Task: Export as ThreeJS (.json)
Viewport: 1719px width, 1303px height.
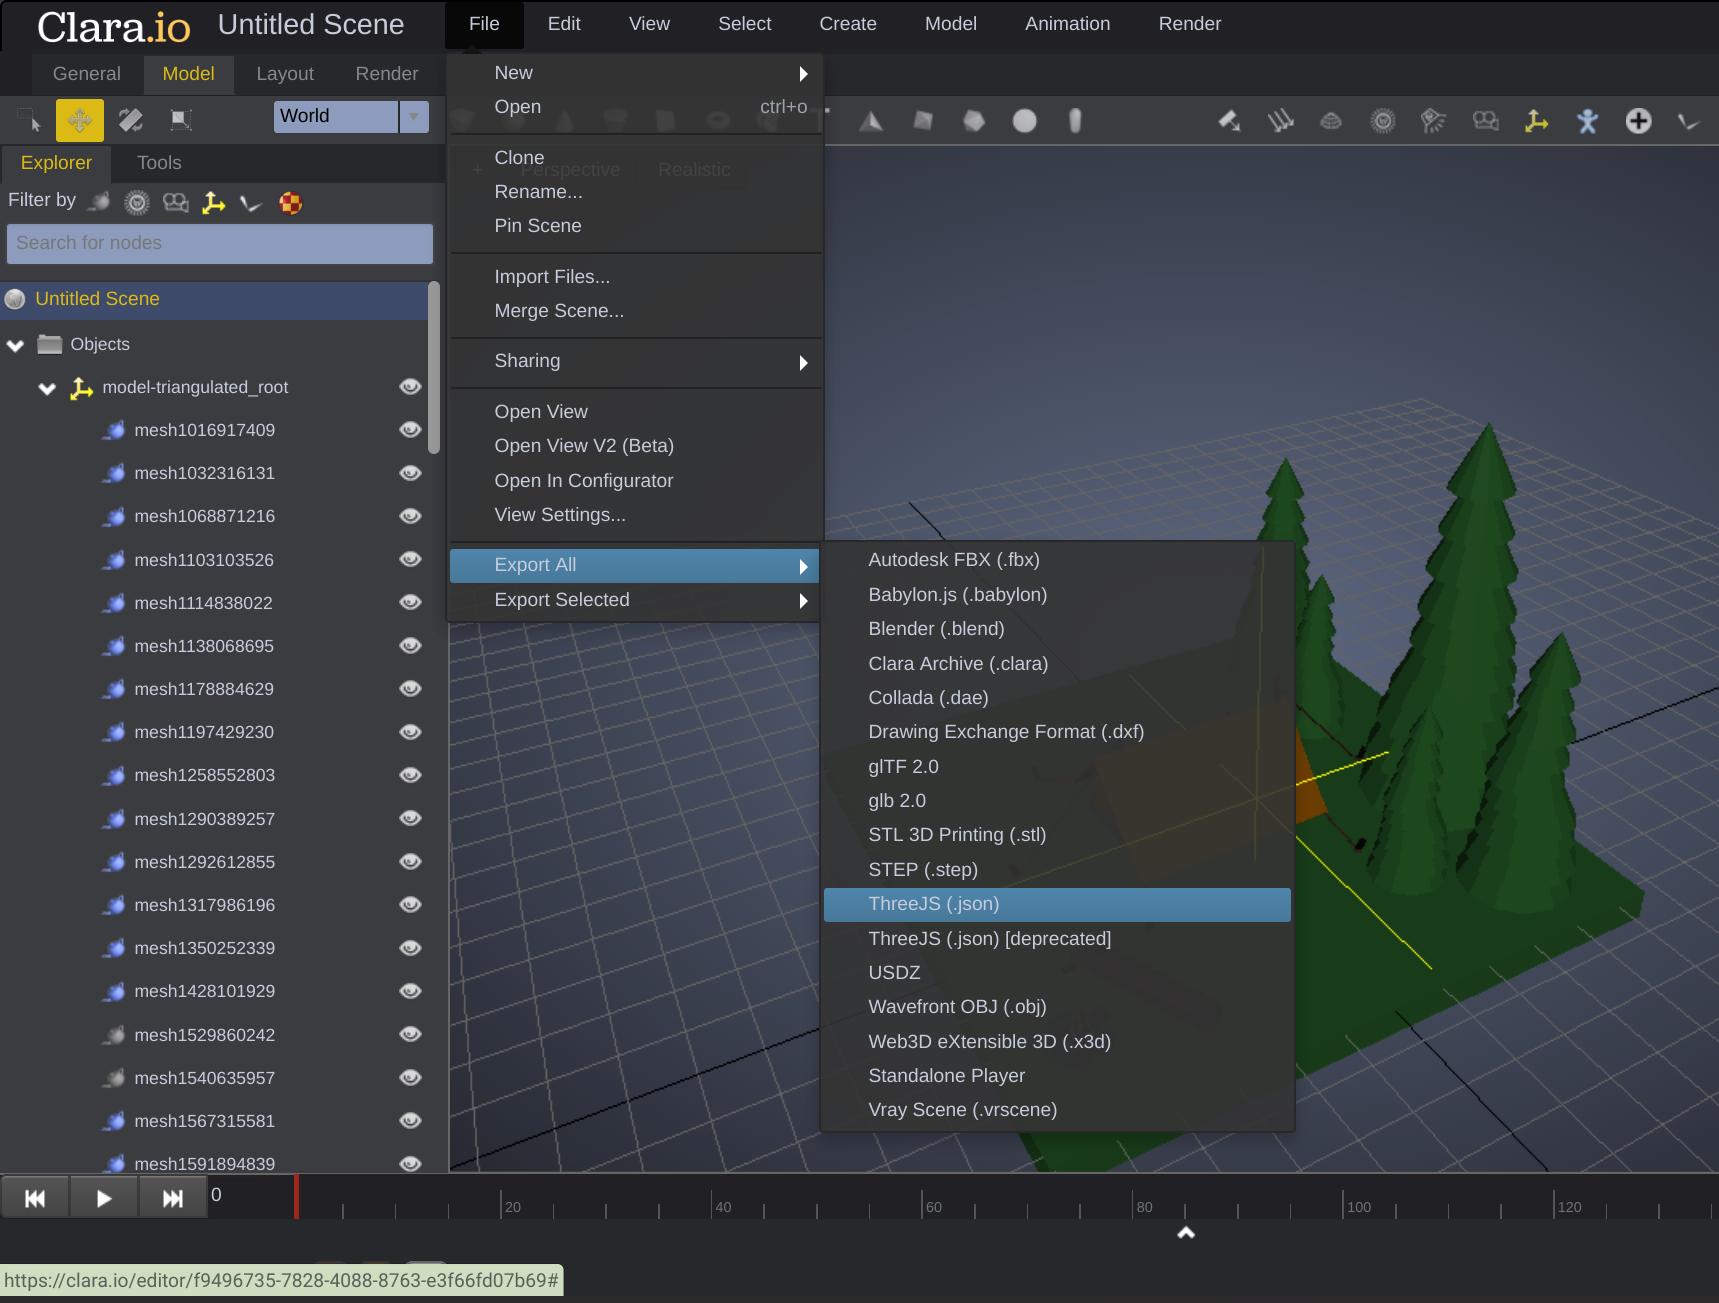Action: tap(933, 904)
